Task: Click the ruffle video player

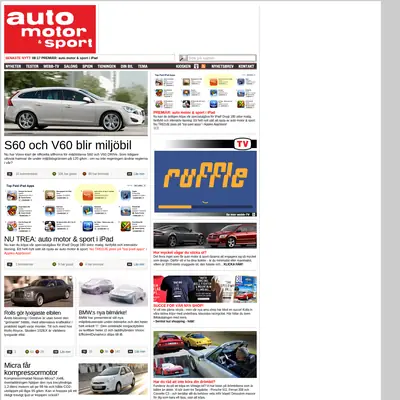Action: tap(205, 182)
